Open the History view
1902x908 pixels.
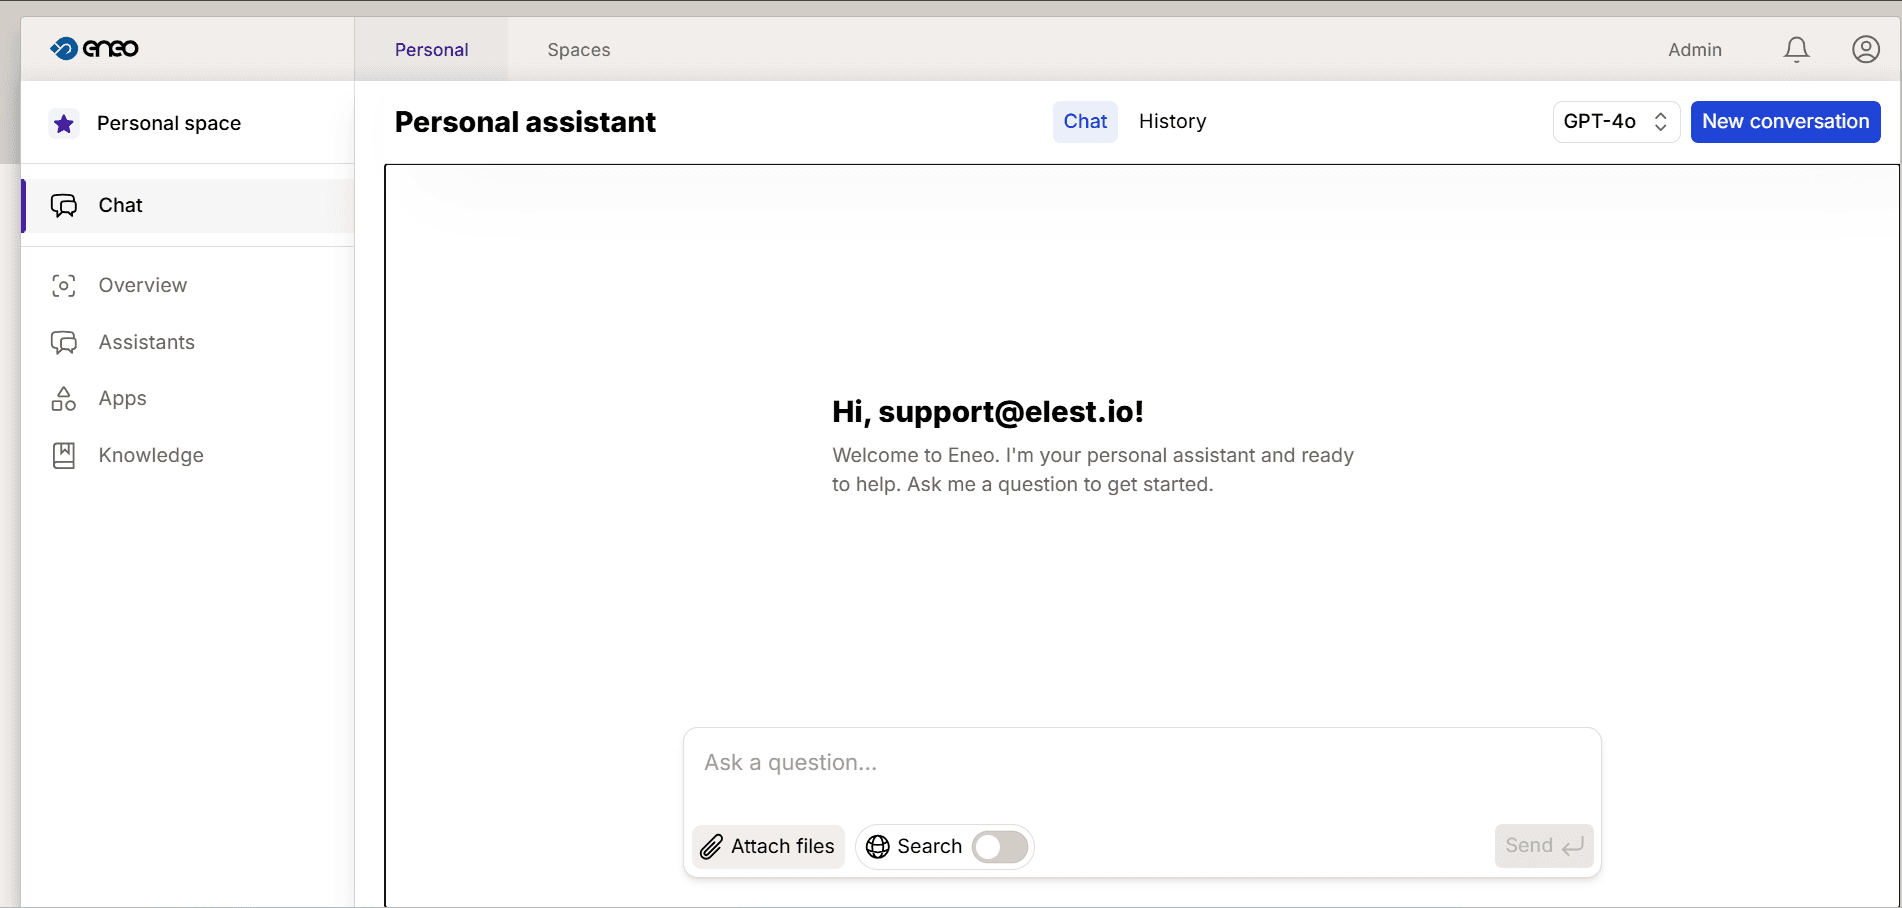point(1172,121)
